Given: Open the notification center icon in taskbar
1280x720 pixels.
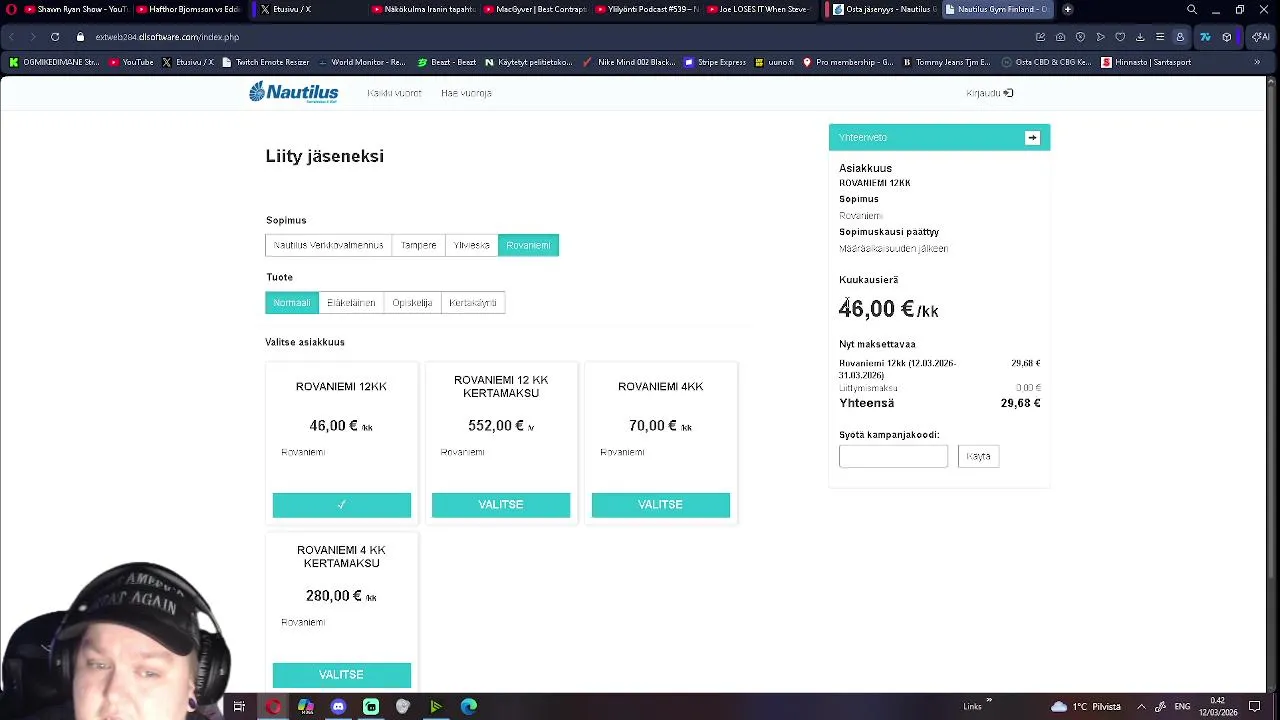Looking at the screenshot, I should tap(1255, 707).
